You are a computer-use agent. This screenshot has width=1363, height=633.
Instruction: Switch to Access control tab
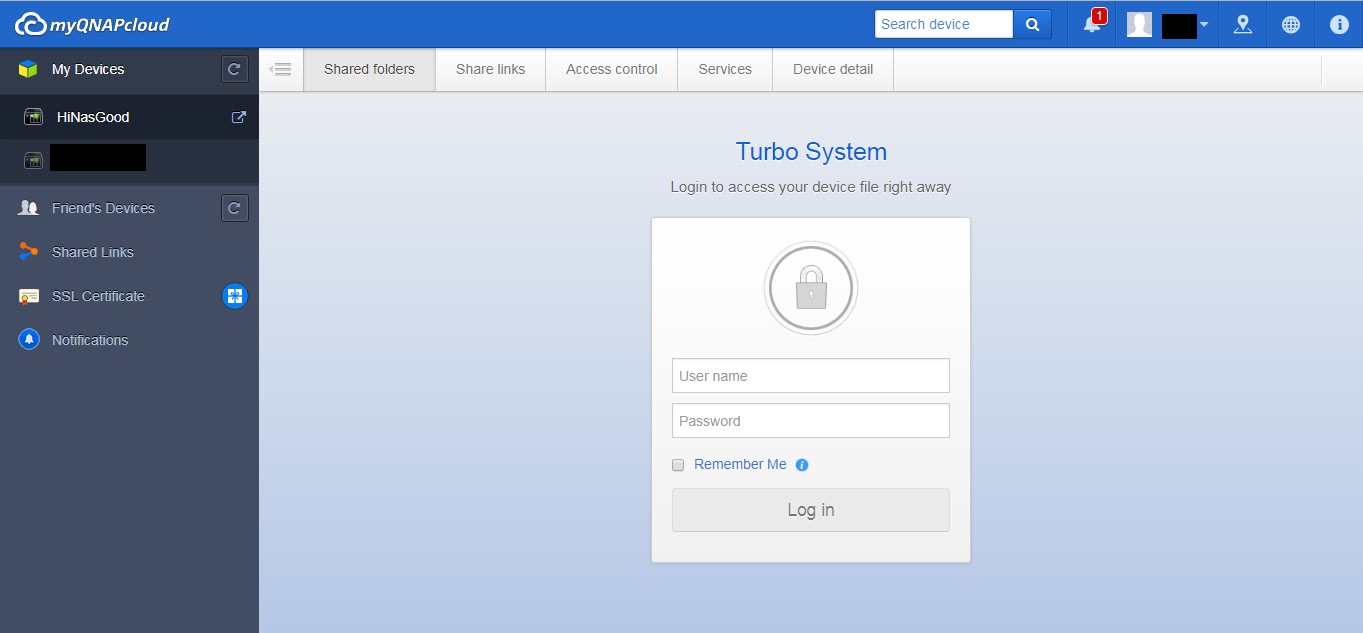(612, 69)
